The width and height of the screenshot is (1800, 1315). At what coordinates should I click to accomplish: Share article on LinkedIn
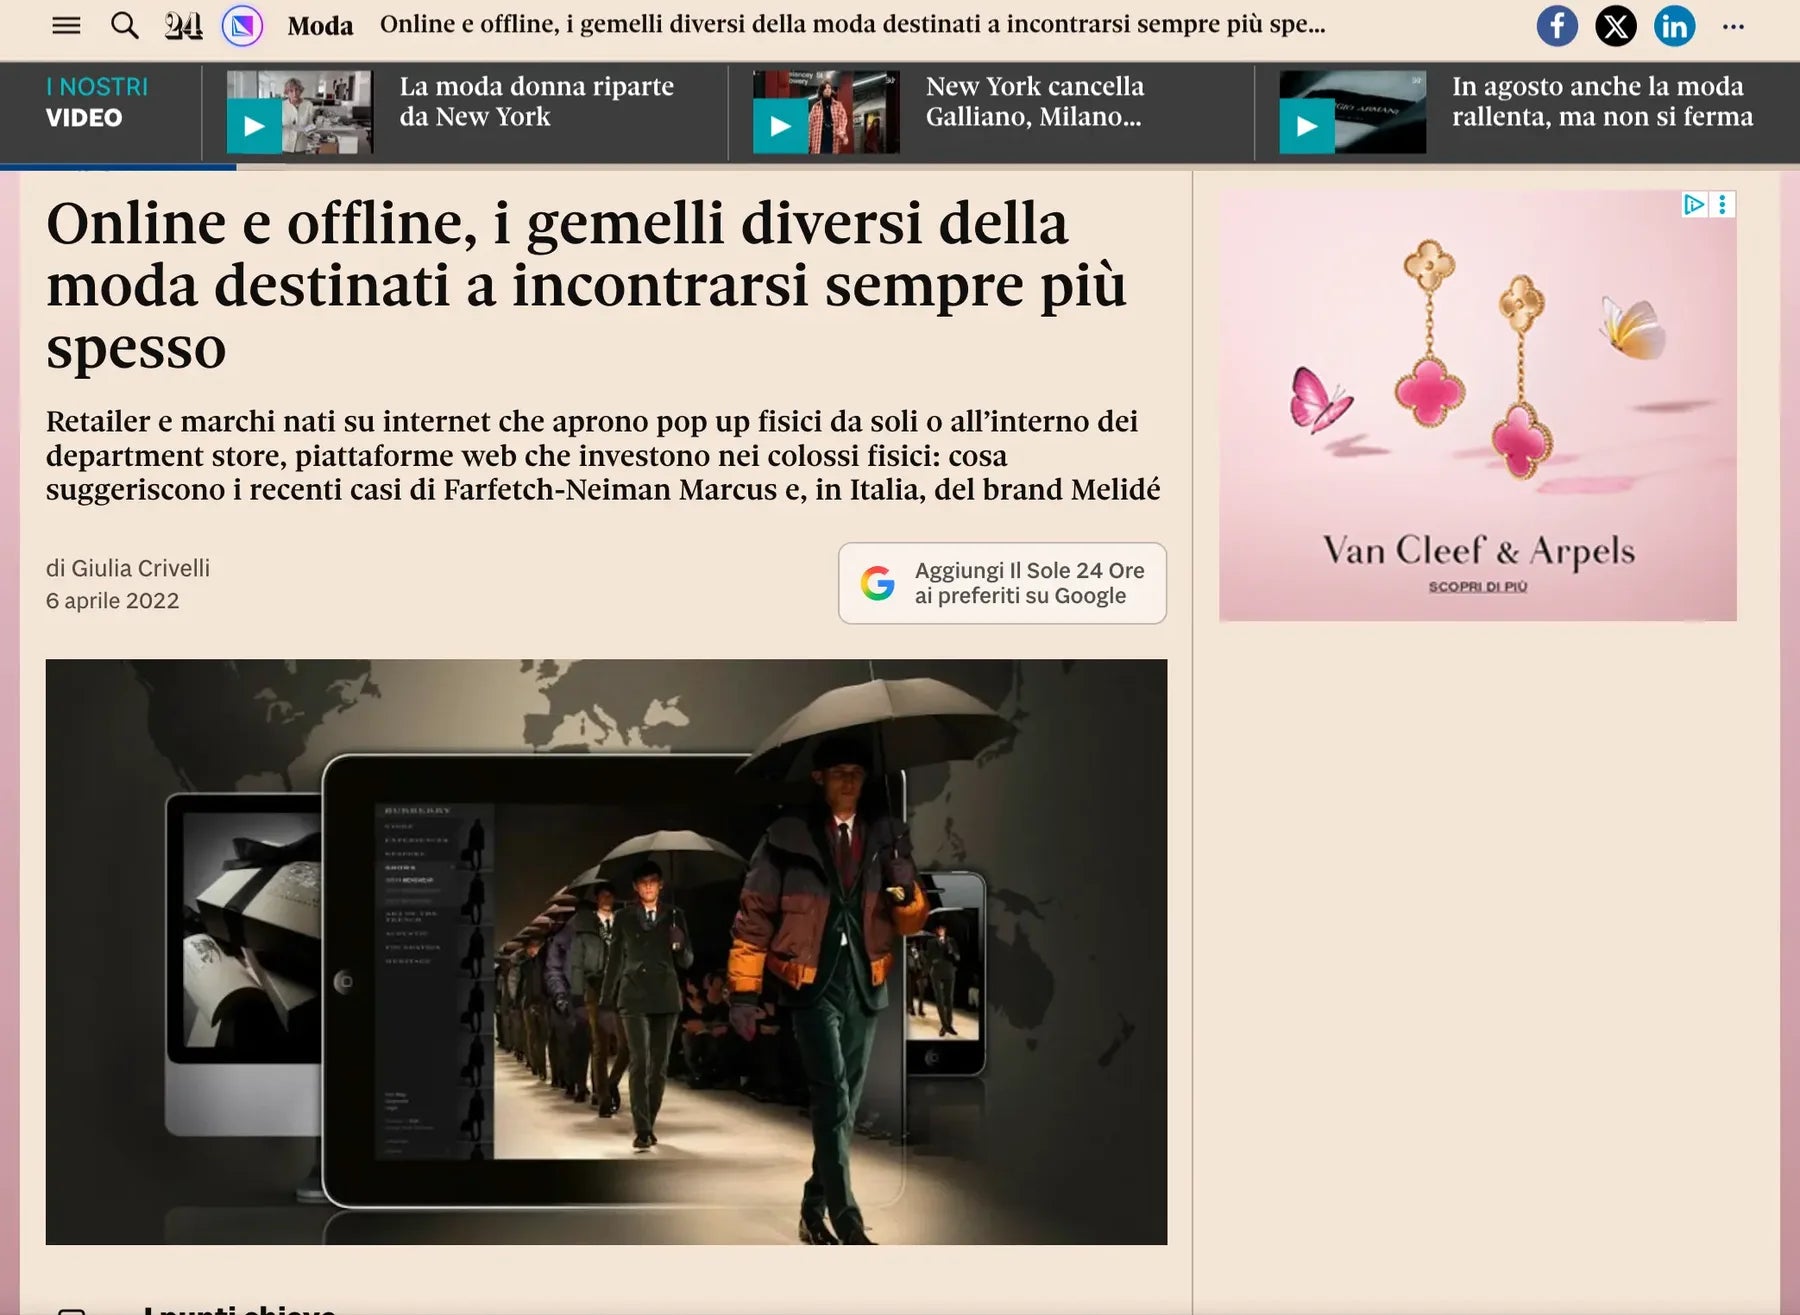(1674, 25)
